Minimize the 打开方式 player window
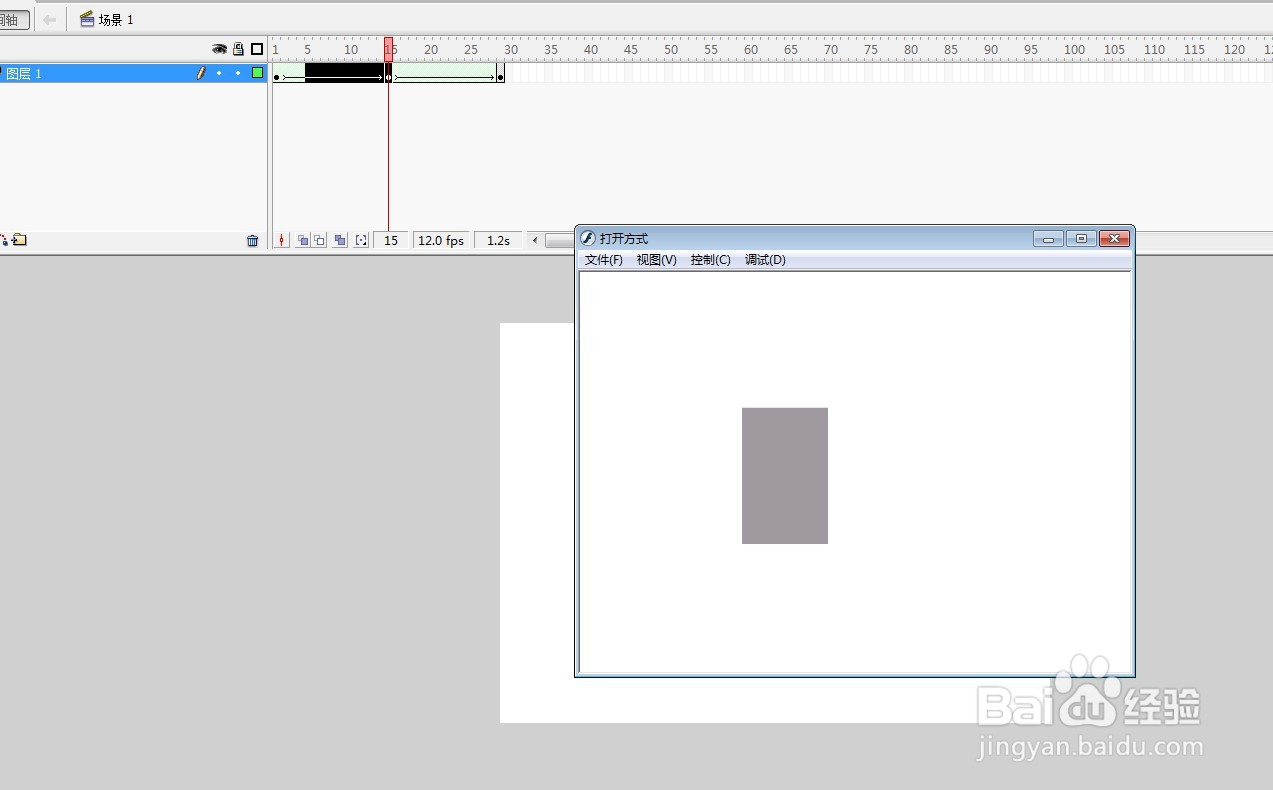The width and height of the screenshot is (1273, 790). 1048,238
